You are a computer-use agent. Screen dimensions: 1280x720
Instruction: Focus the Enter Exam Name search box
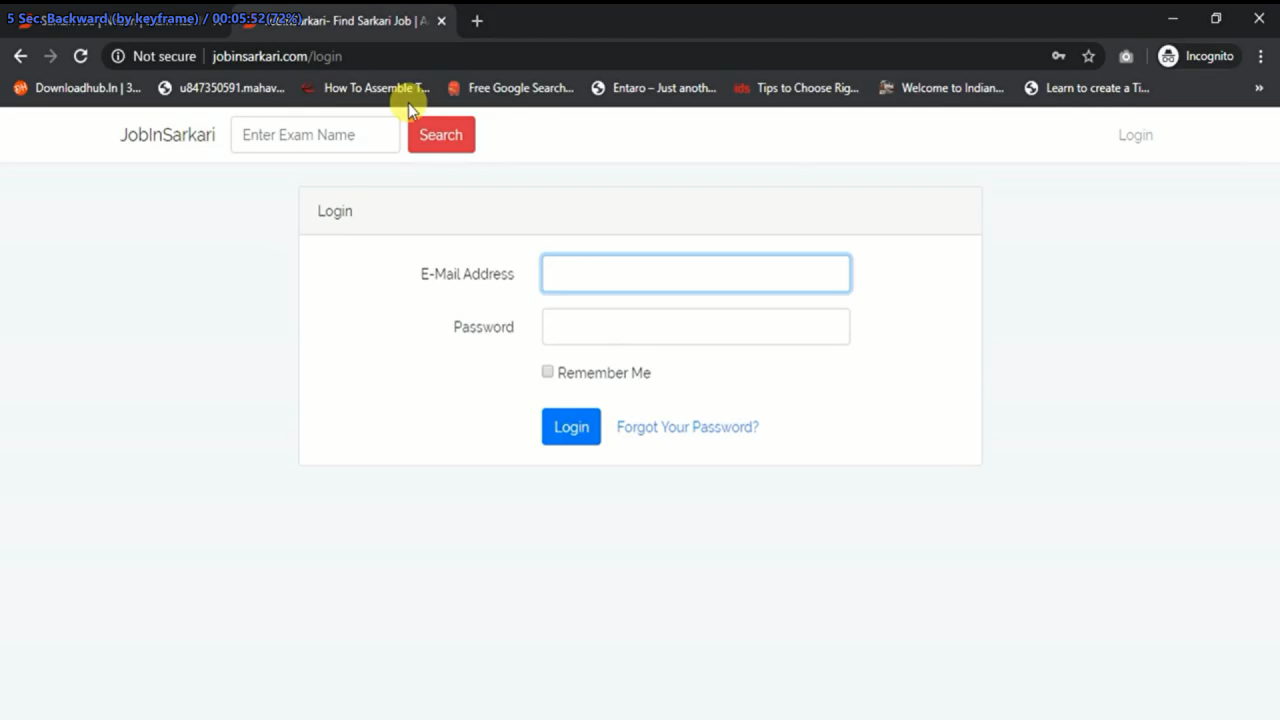[315, 135]
